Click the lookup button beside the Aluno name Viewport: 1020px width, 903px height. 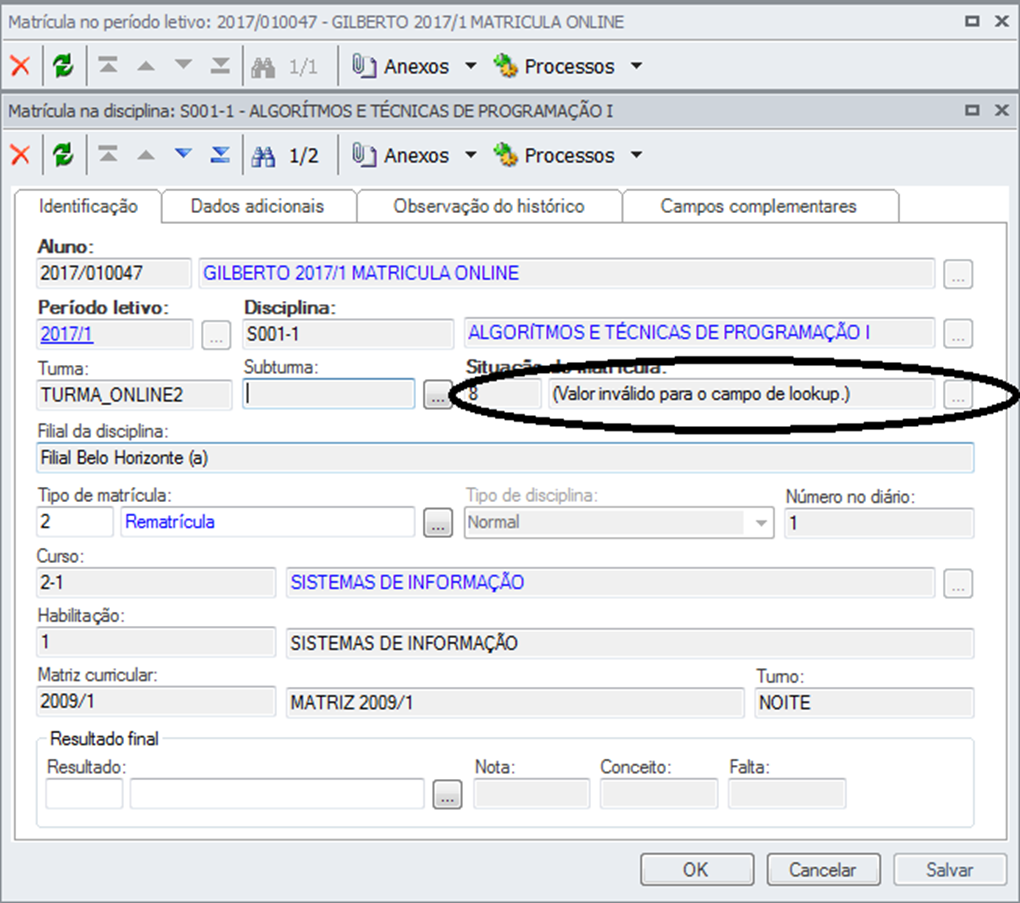pos(958,275)
